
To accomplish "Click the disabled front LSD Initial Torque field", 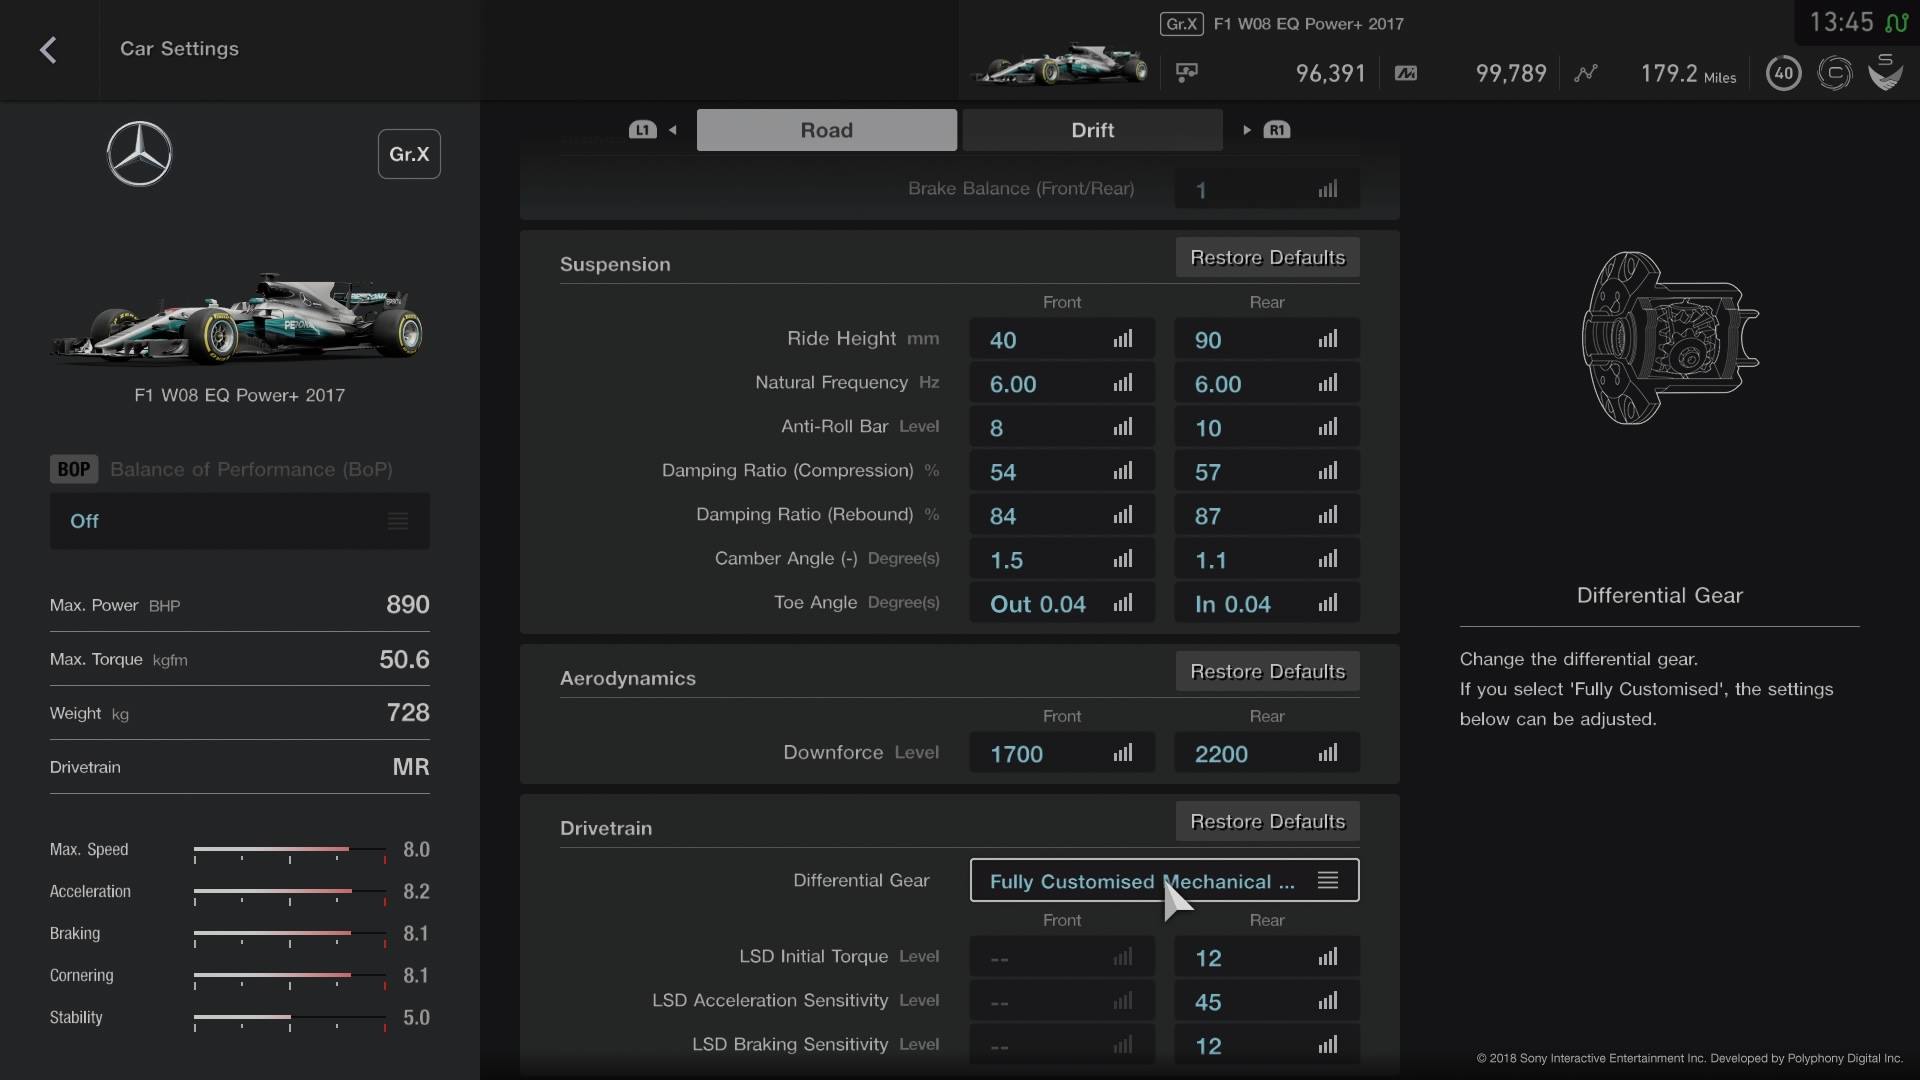I will coord(1062,957).
